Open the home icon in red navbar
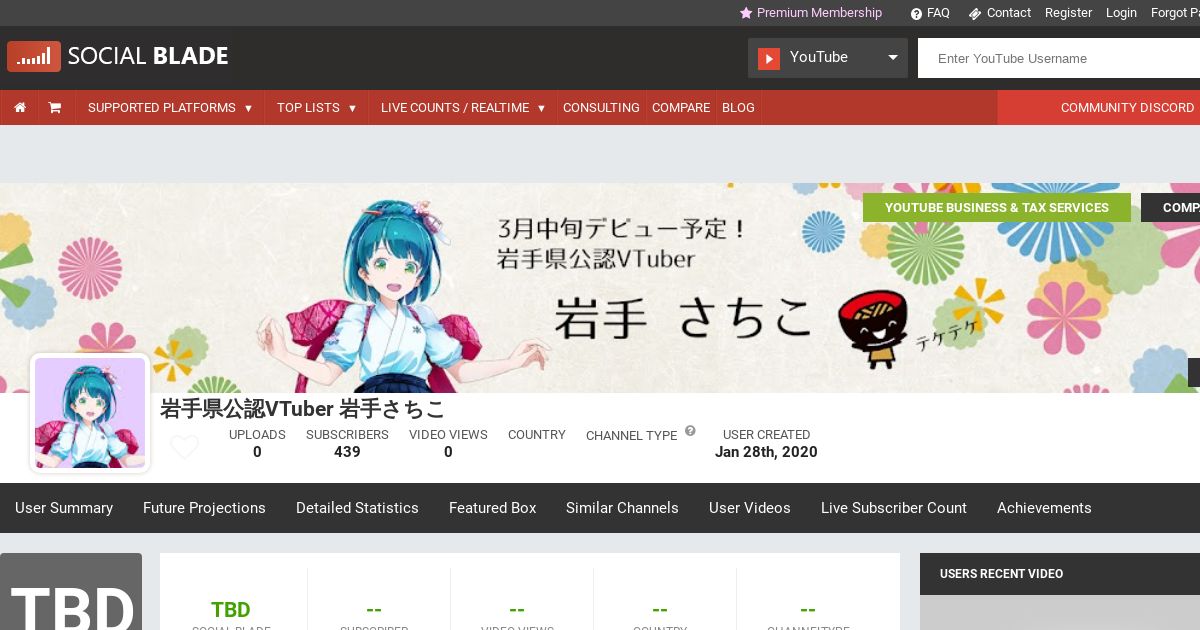The width and height of the screenshot is (1200, 630). click(20, 108)
